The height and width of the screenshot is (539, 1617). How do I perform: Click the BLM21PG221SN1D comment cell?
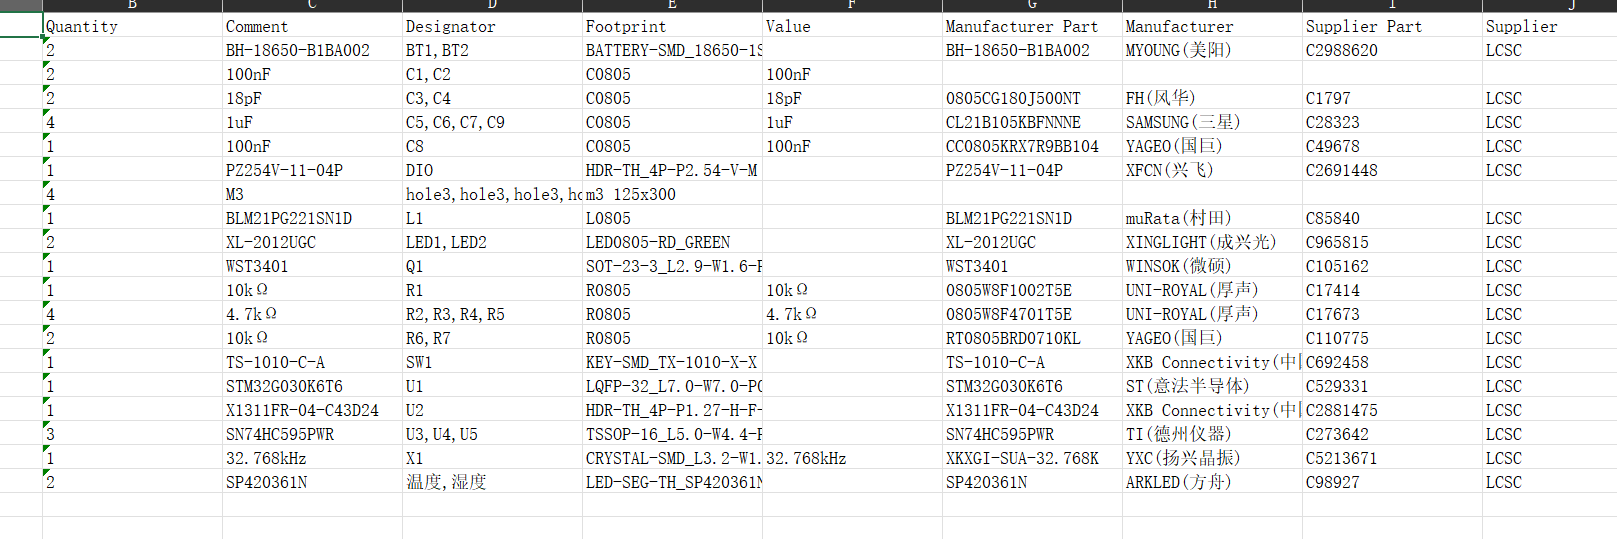(x=312, y=218)
